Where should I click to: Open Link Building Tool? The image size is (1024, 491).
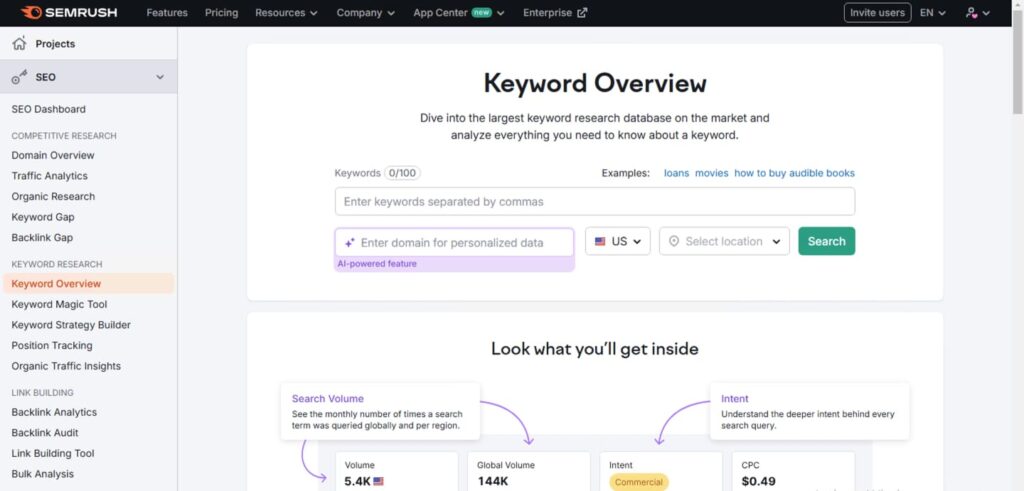pyautogui.click(x=53, y=453)
